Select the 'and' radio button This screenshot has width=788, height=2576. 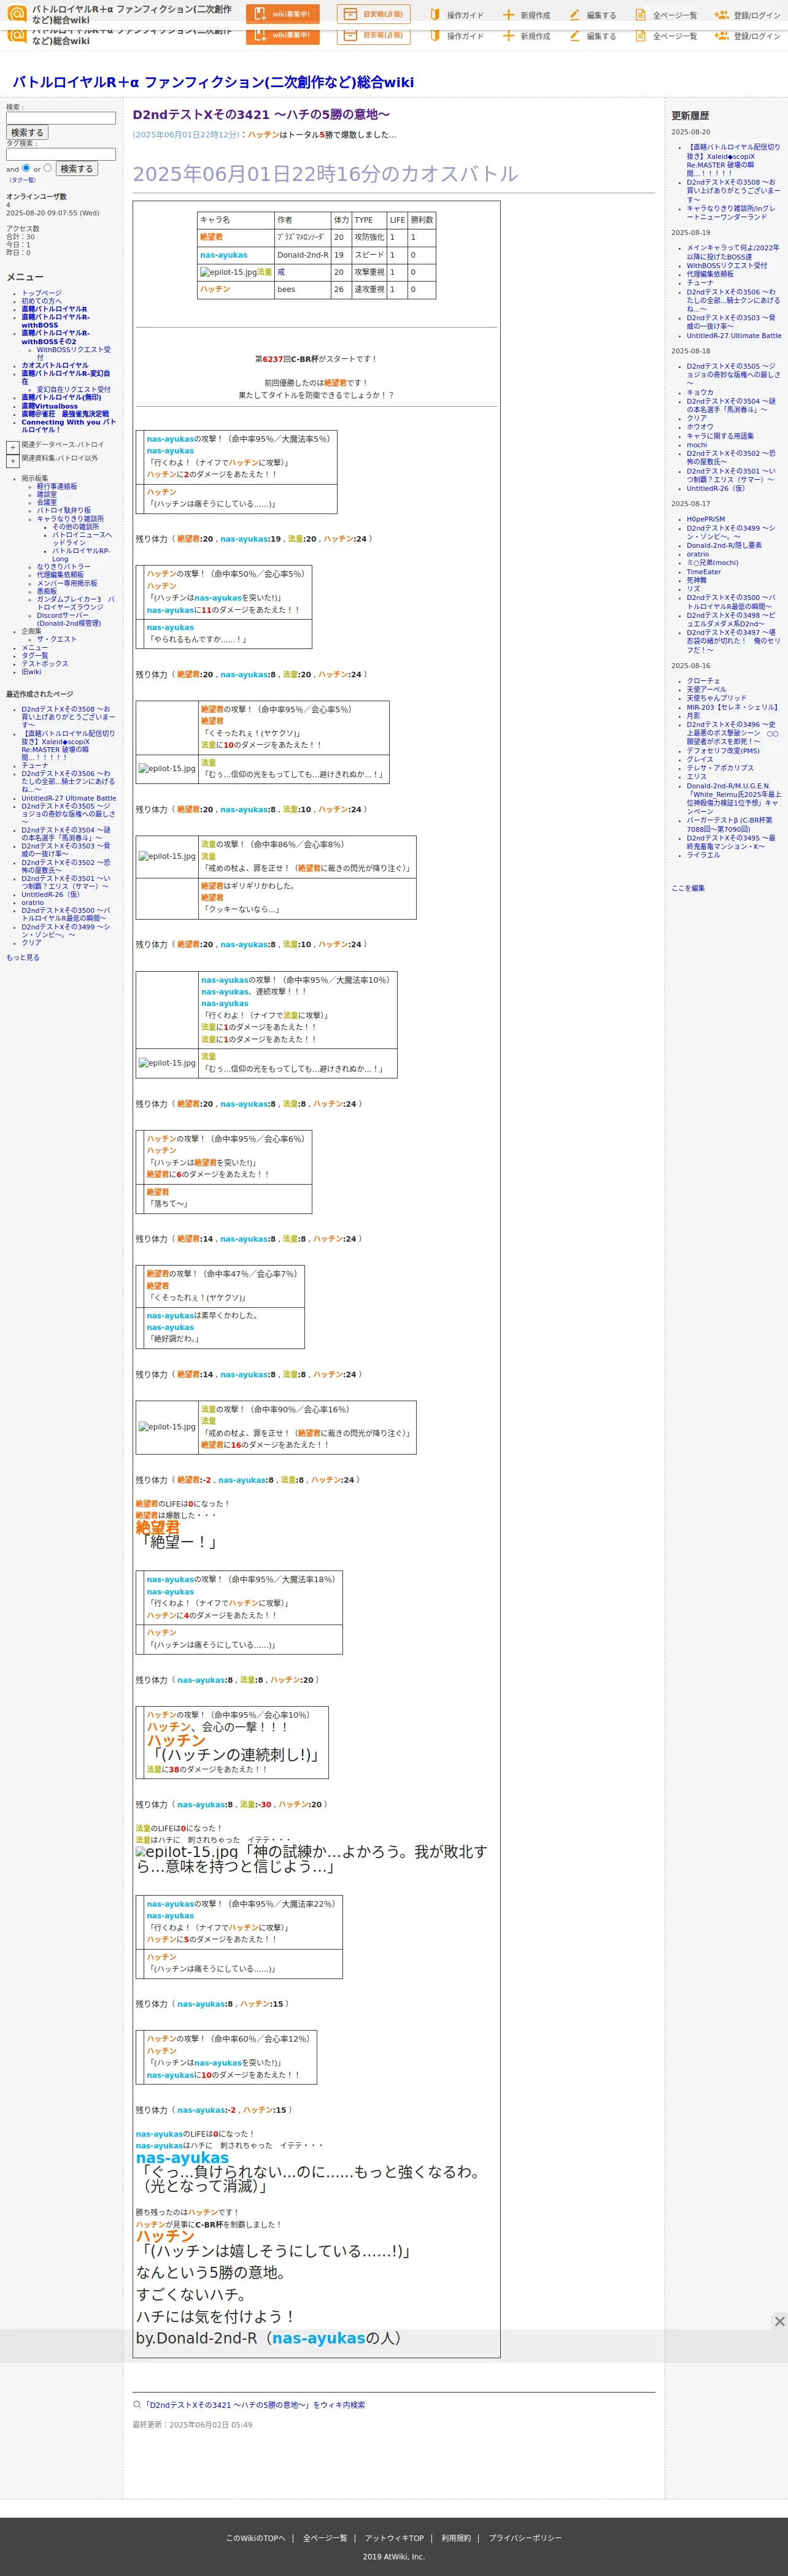[26, 168]
